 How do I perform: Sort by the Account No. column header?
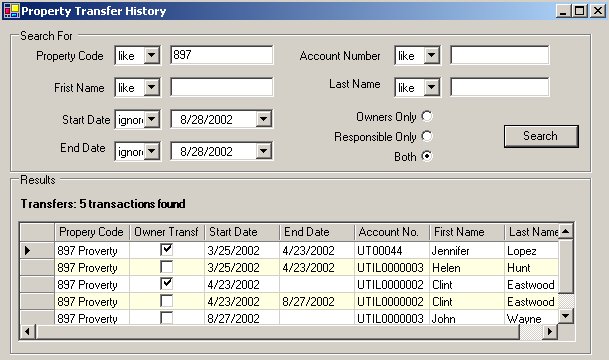coord(392,232)
